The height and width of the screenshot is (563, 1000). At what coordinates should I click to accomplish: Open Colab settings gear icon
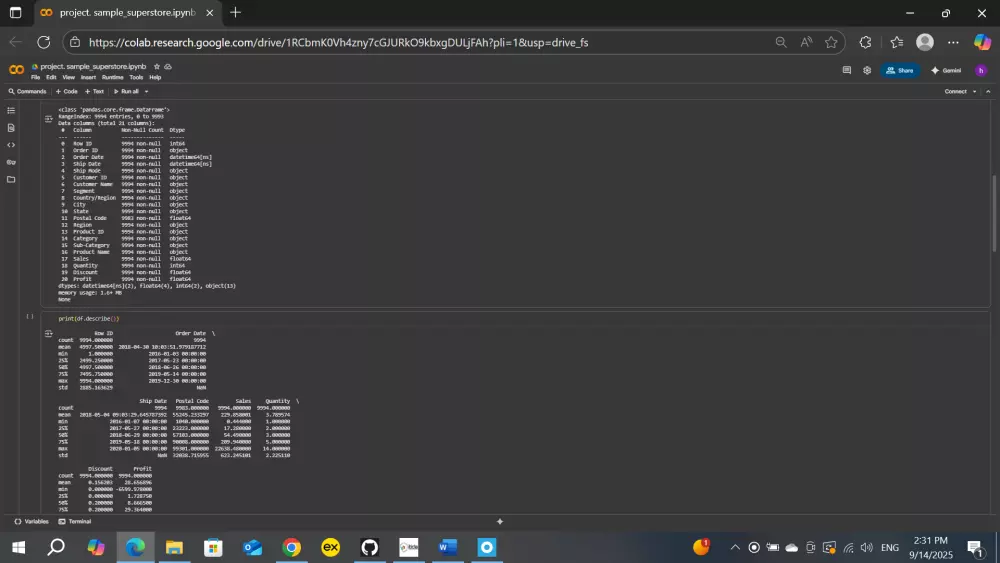(867, 70)
